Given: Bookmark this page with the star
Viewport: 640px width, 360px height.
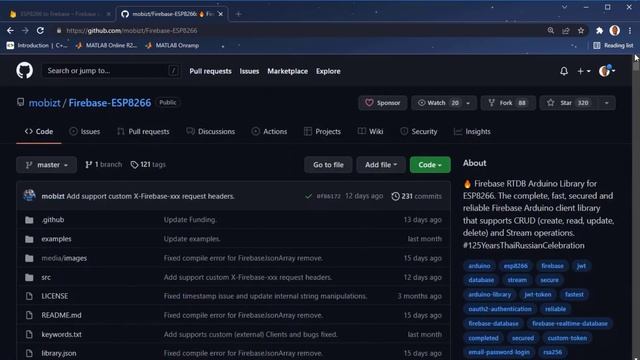Looking at the screenshot, I should click(x=581, y=31).
